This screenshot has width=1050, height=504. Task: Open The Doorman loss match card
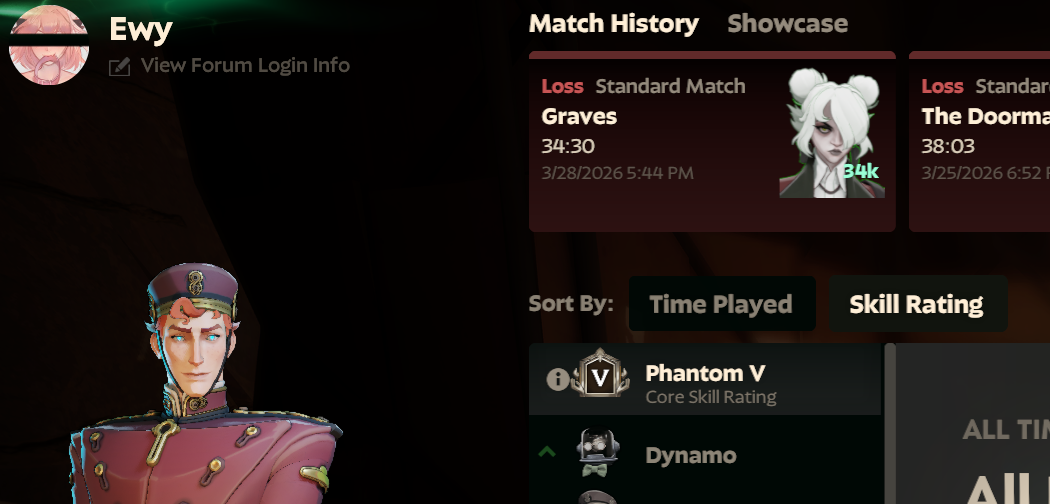[979, 141]
